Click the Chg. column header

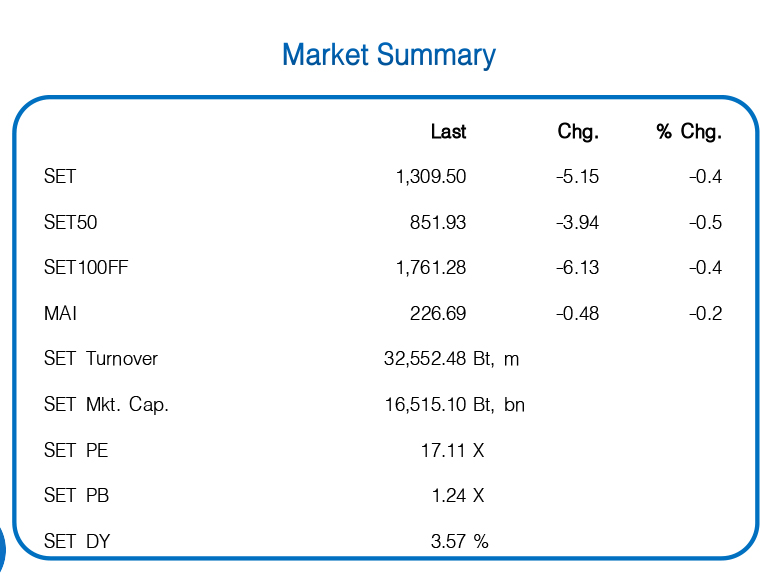coord(578,132)
